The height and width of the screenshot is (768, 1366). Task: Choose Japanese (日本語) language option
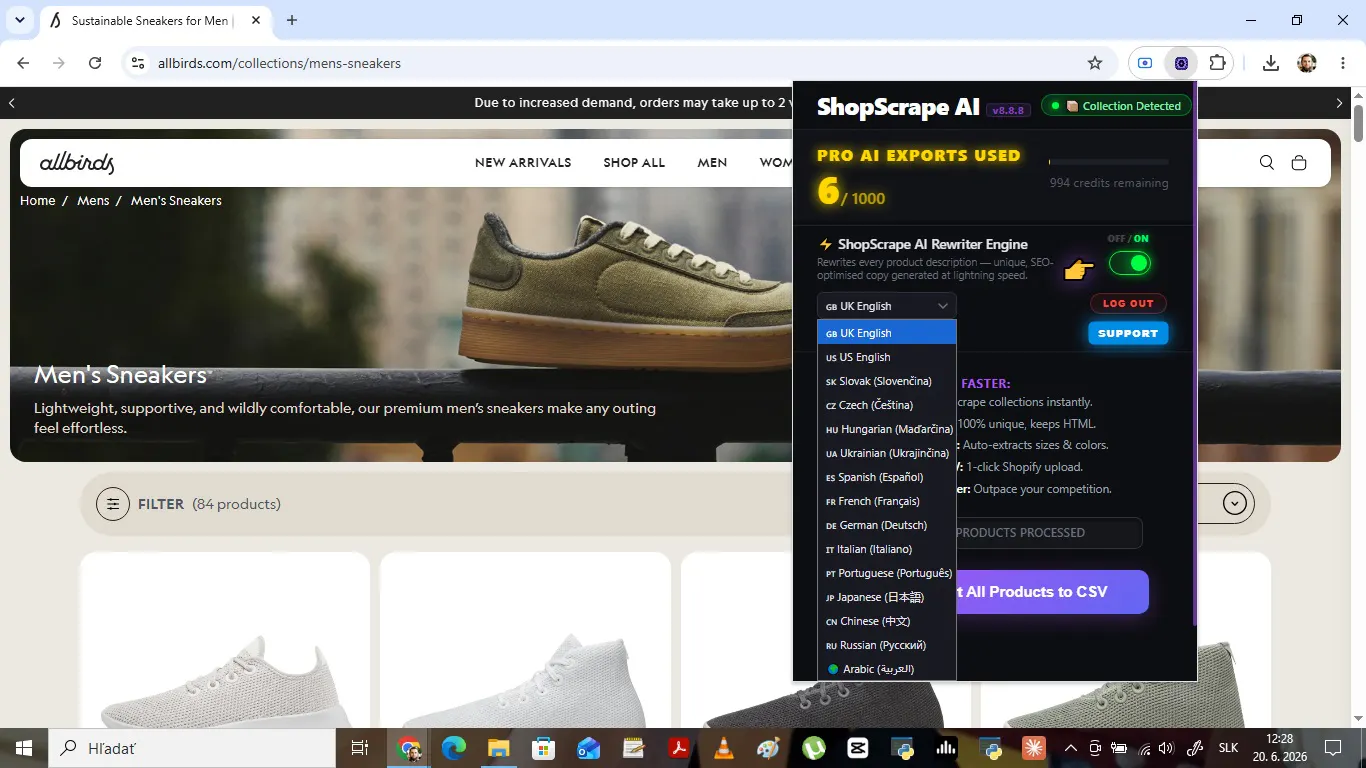886,597
